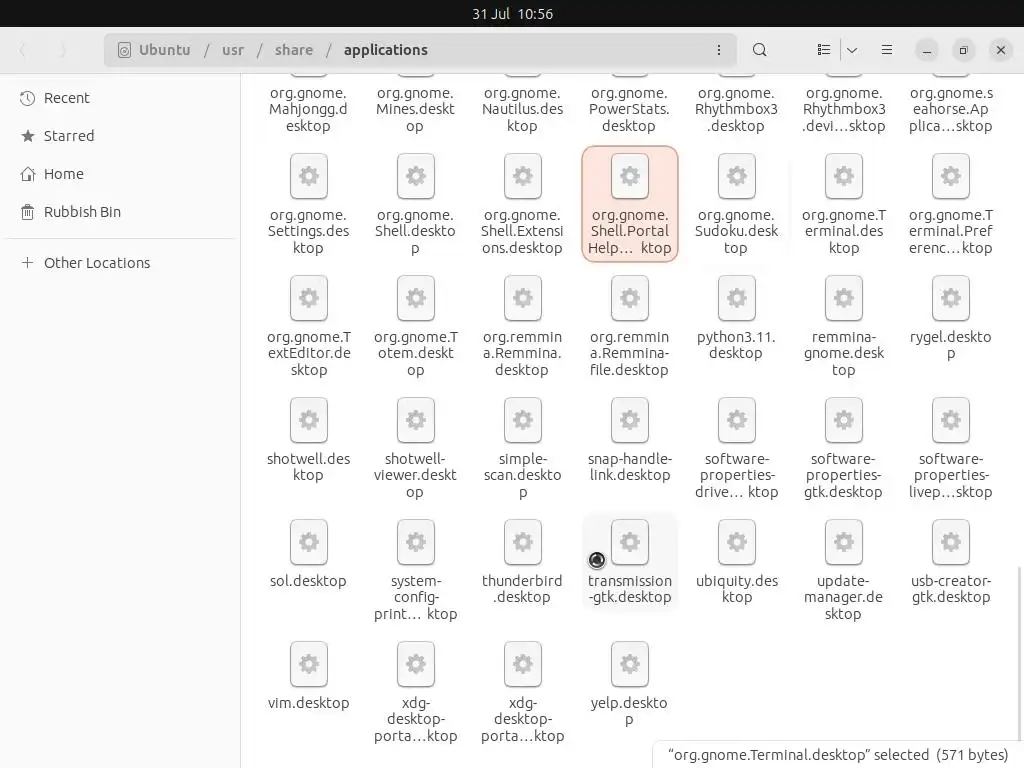
Task: Expand view options dropdown chevron
Action: coord(852,50)
